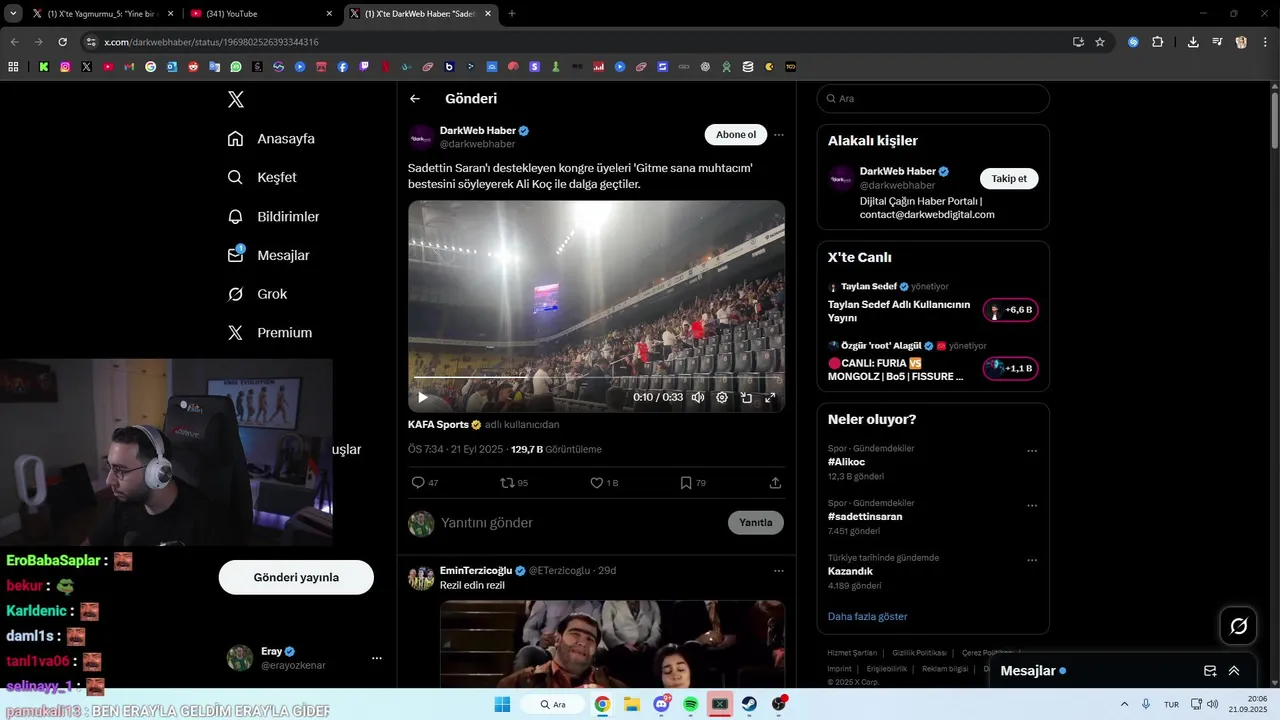The image size is (1280, 720).
Task: Open Spotify from the taskbar
Action: tap(690, 704)
